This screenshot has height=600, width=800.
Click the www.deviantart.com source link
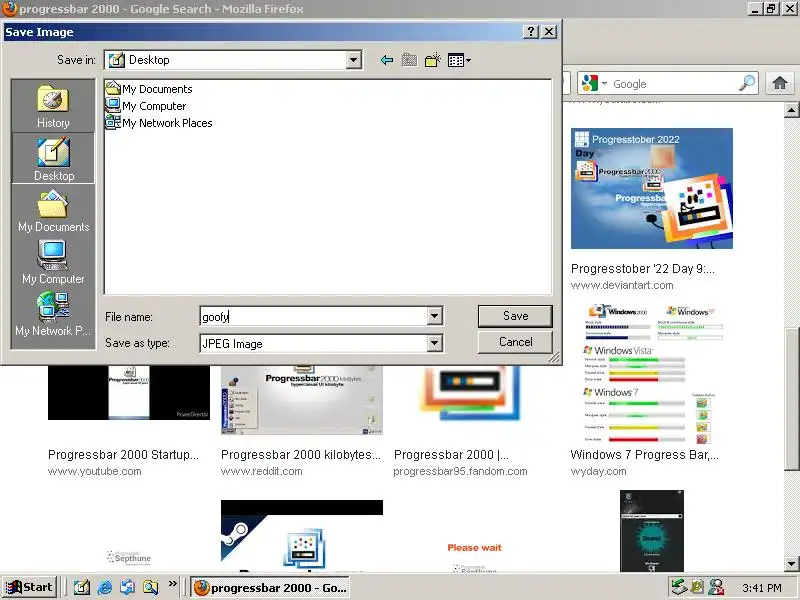click(x=622, y=285)
